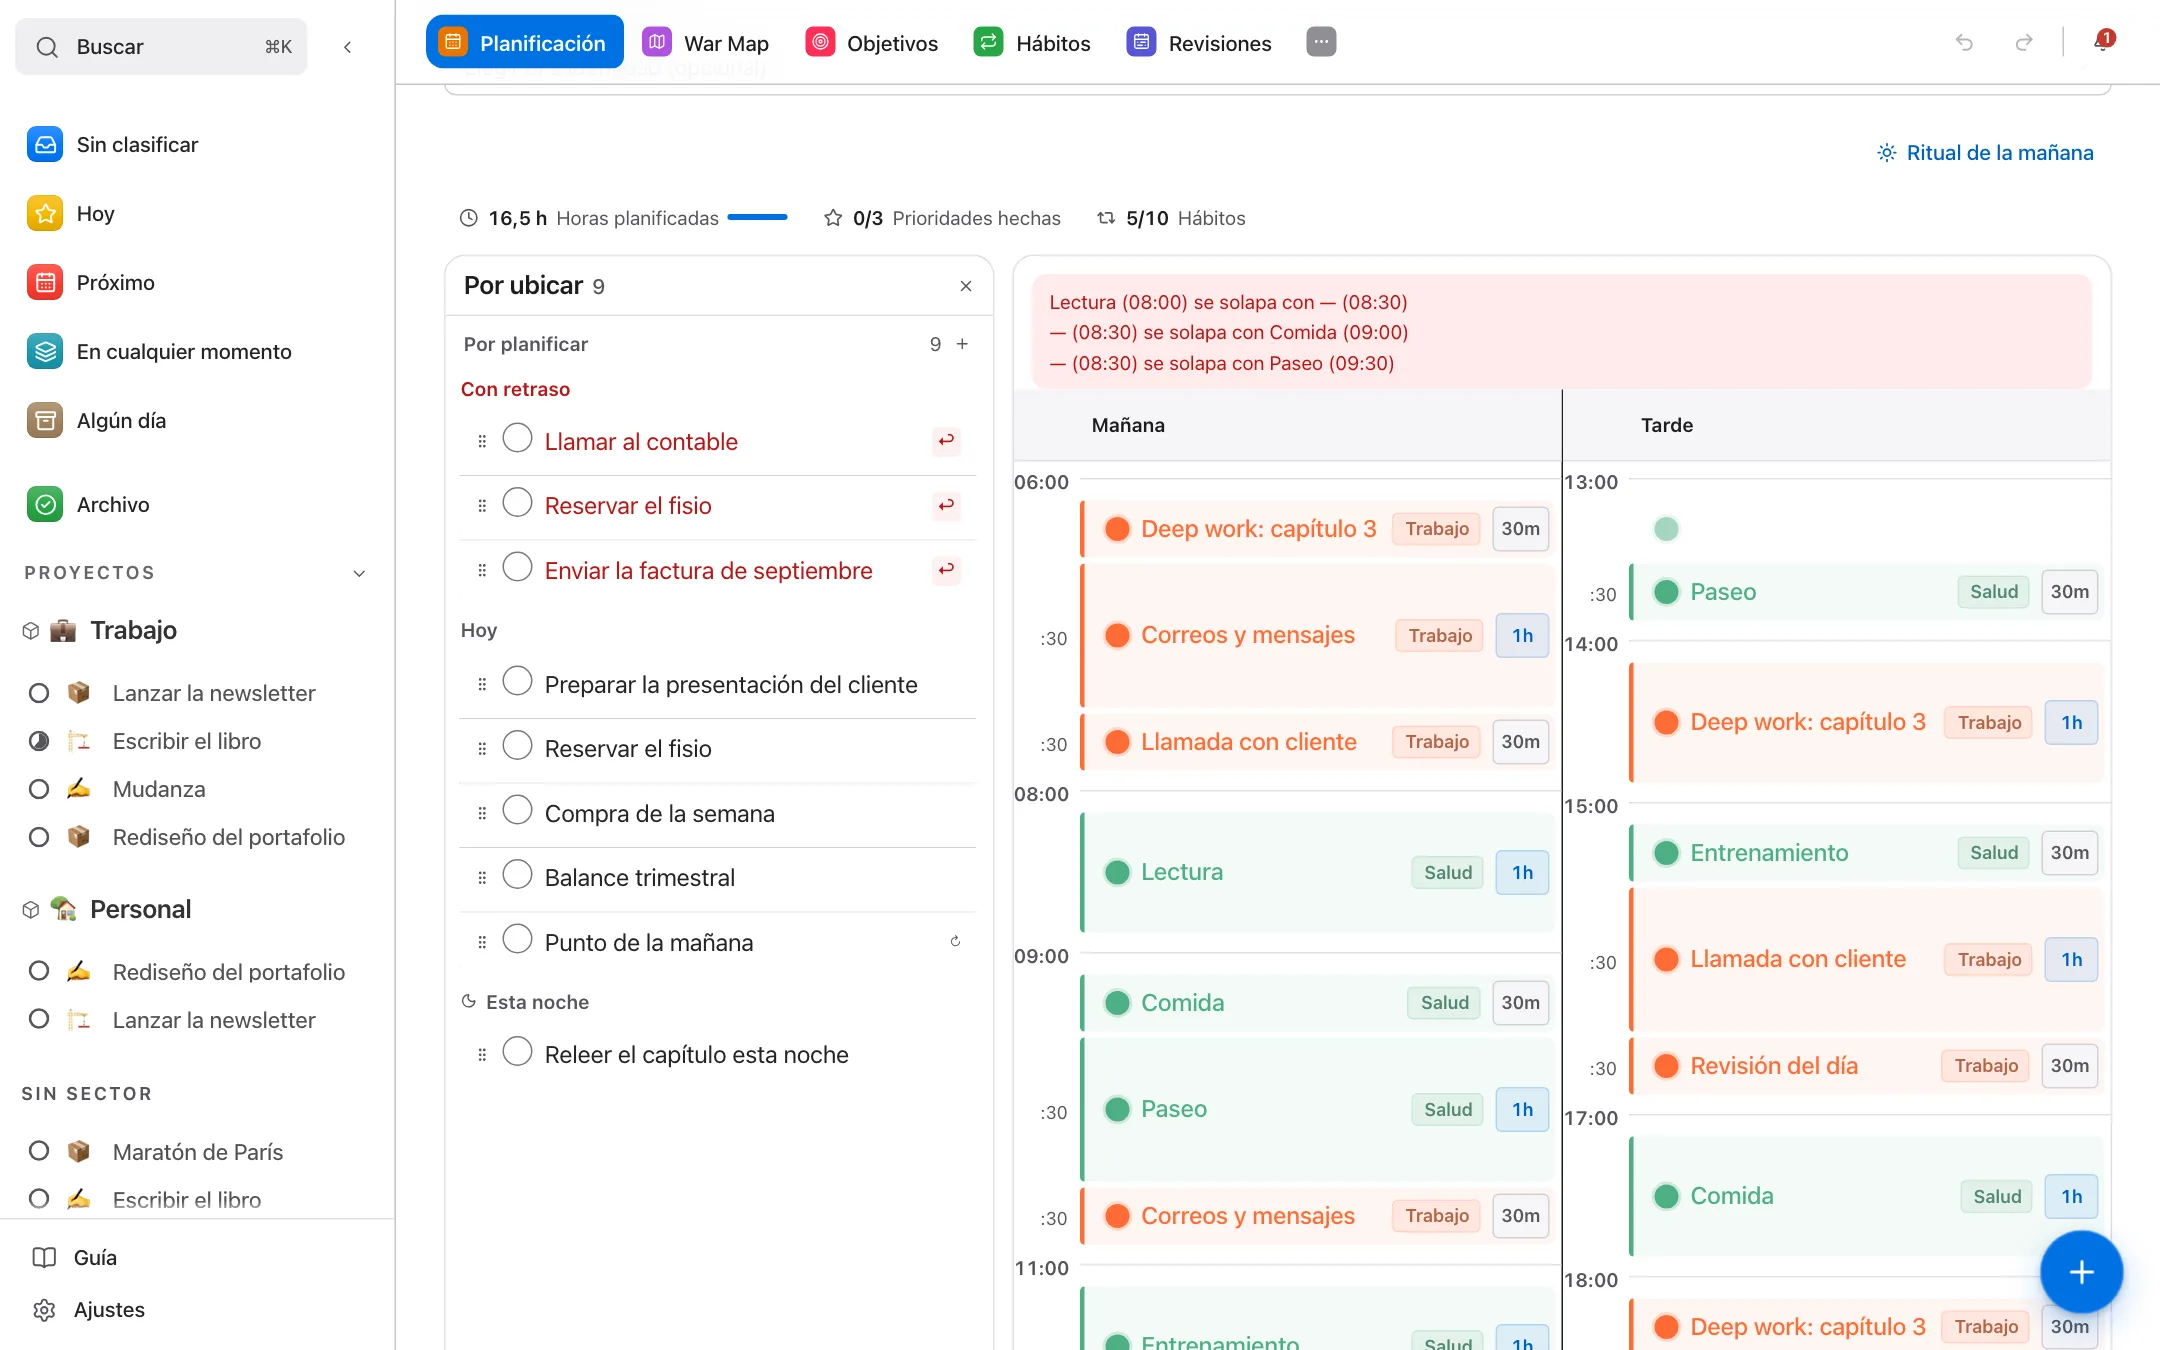This screenshot has height=1350, width=2160.
Task: Open the more options ellipsis tab icon
Action: pyautogui.click(x=1321, y=42)
